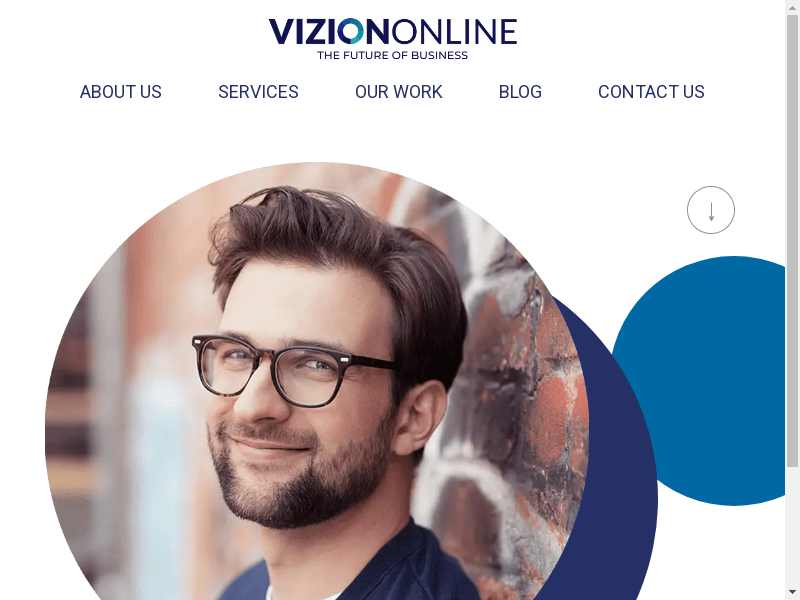
Task: Open the Services menu item
Action: [x=258, y=92]
